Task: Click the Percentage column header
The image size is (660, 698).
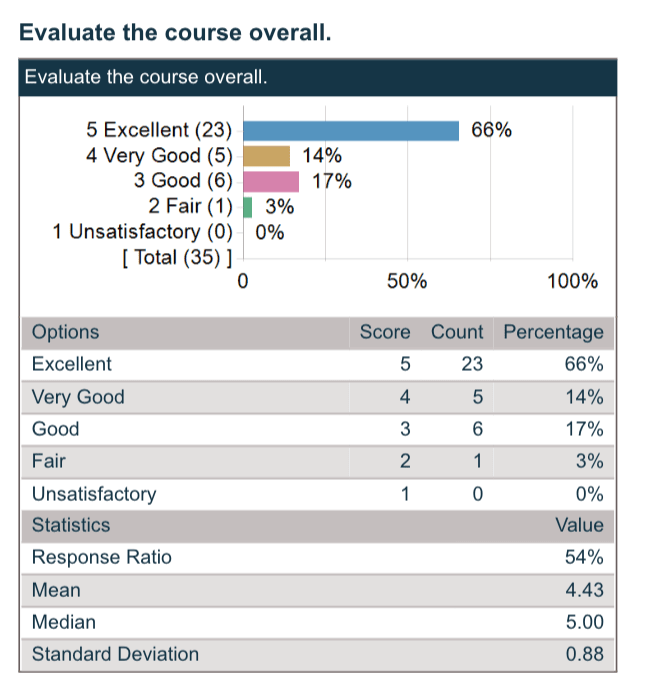Action: [x=553, y=332]
